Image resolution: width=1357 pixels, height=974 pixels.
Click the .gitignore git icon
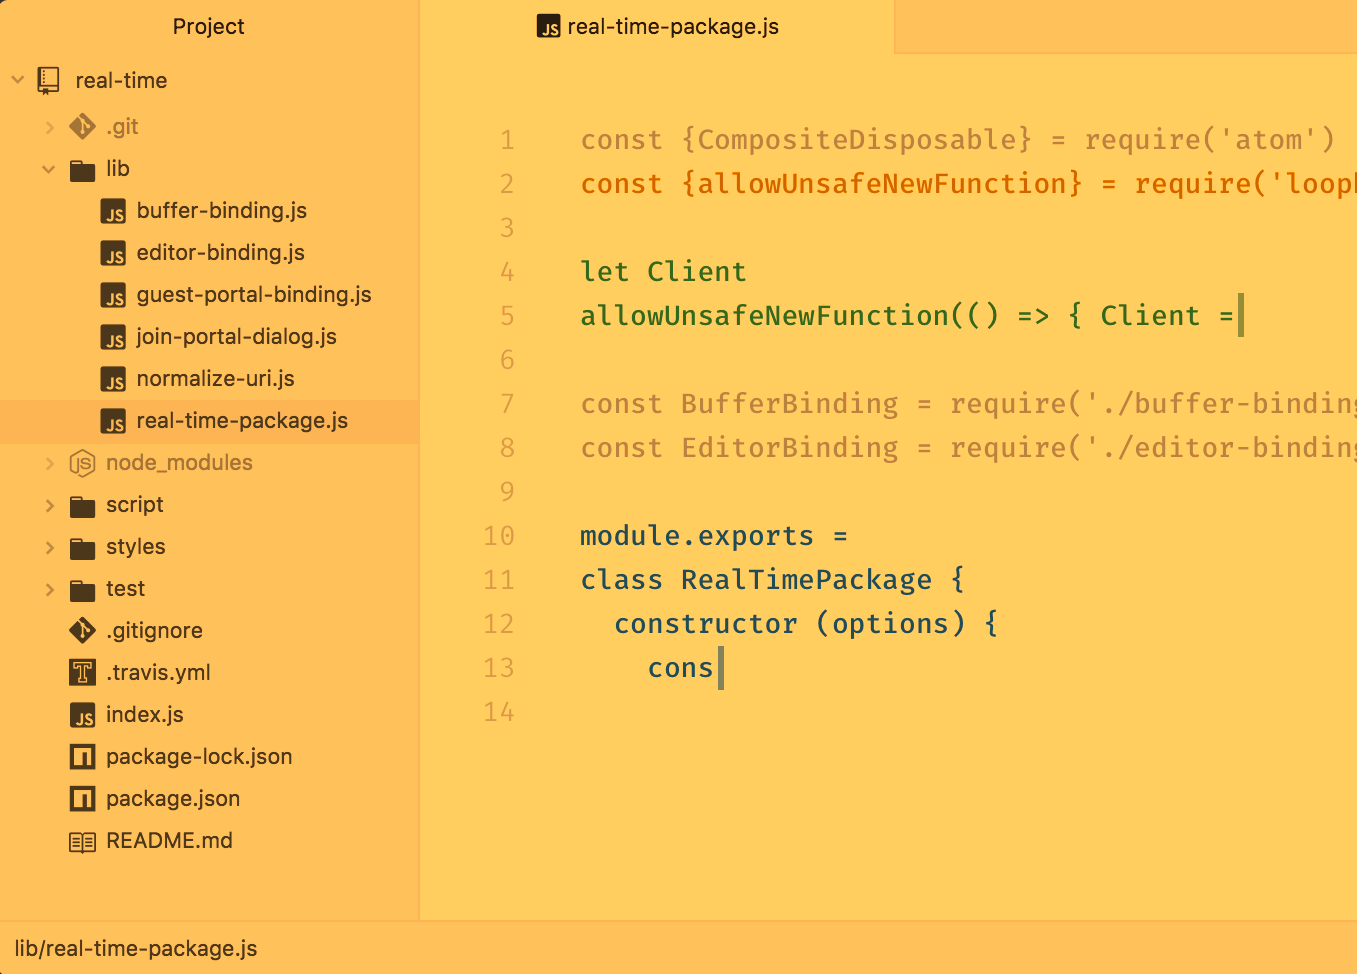82,631
